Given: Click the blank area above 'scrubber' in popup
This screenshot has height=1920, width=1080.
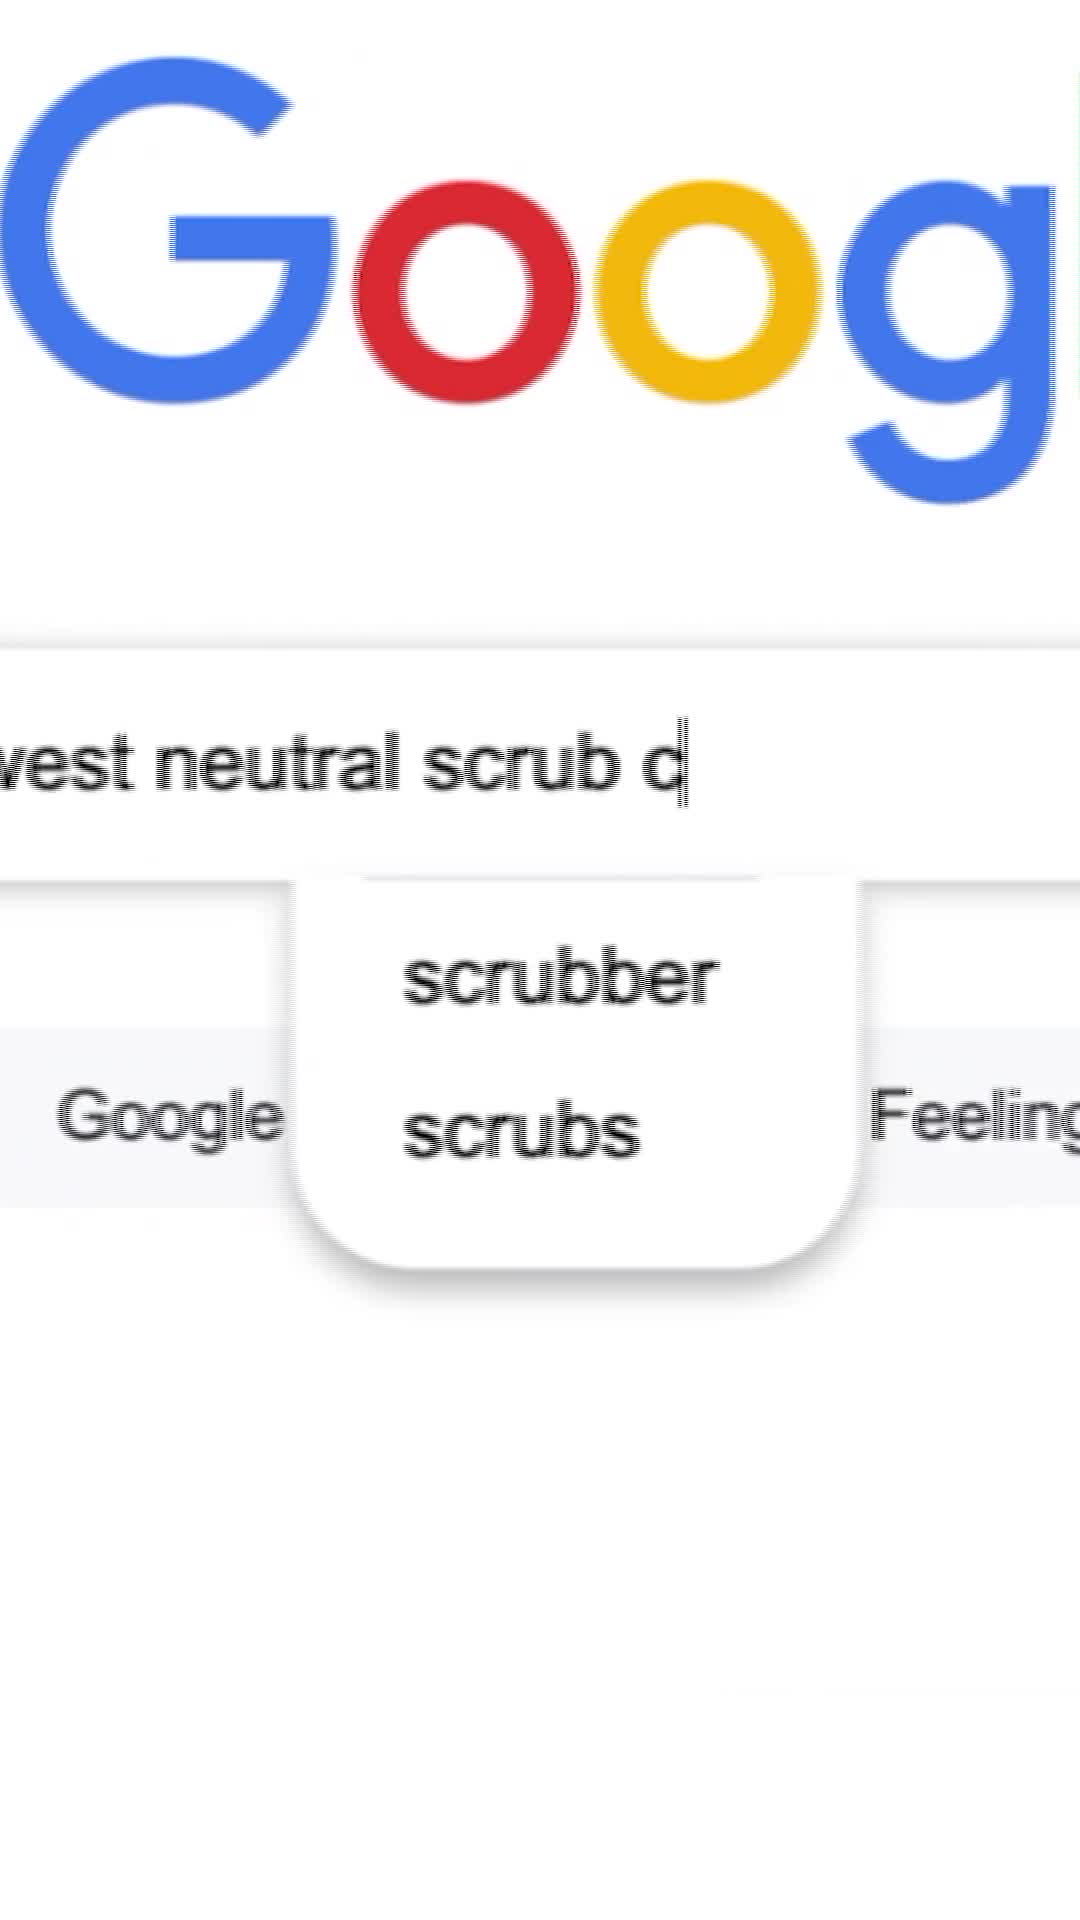Looking at the screenshot, I should 576,912.
